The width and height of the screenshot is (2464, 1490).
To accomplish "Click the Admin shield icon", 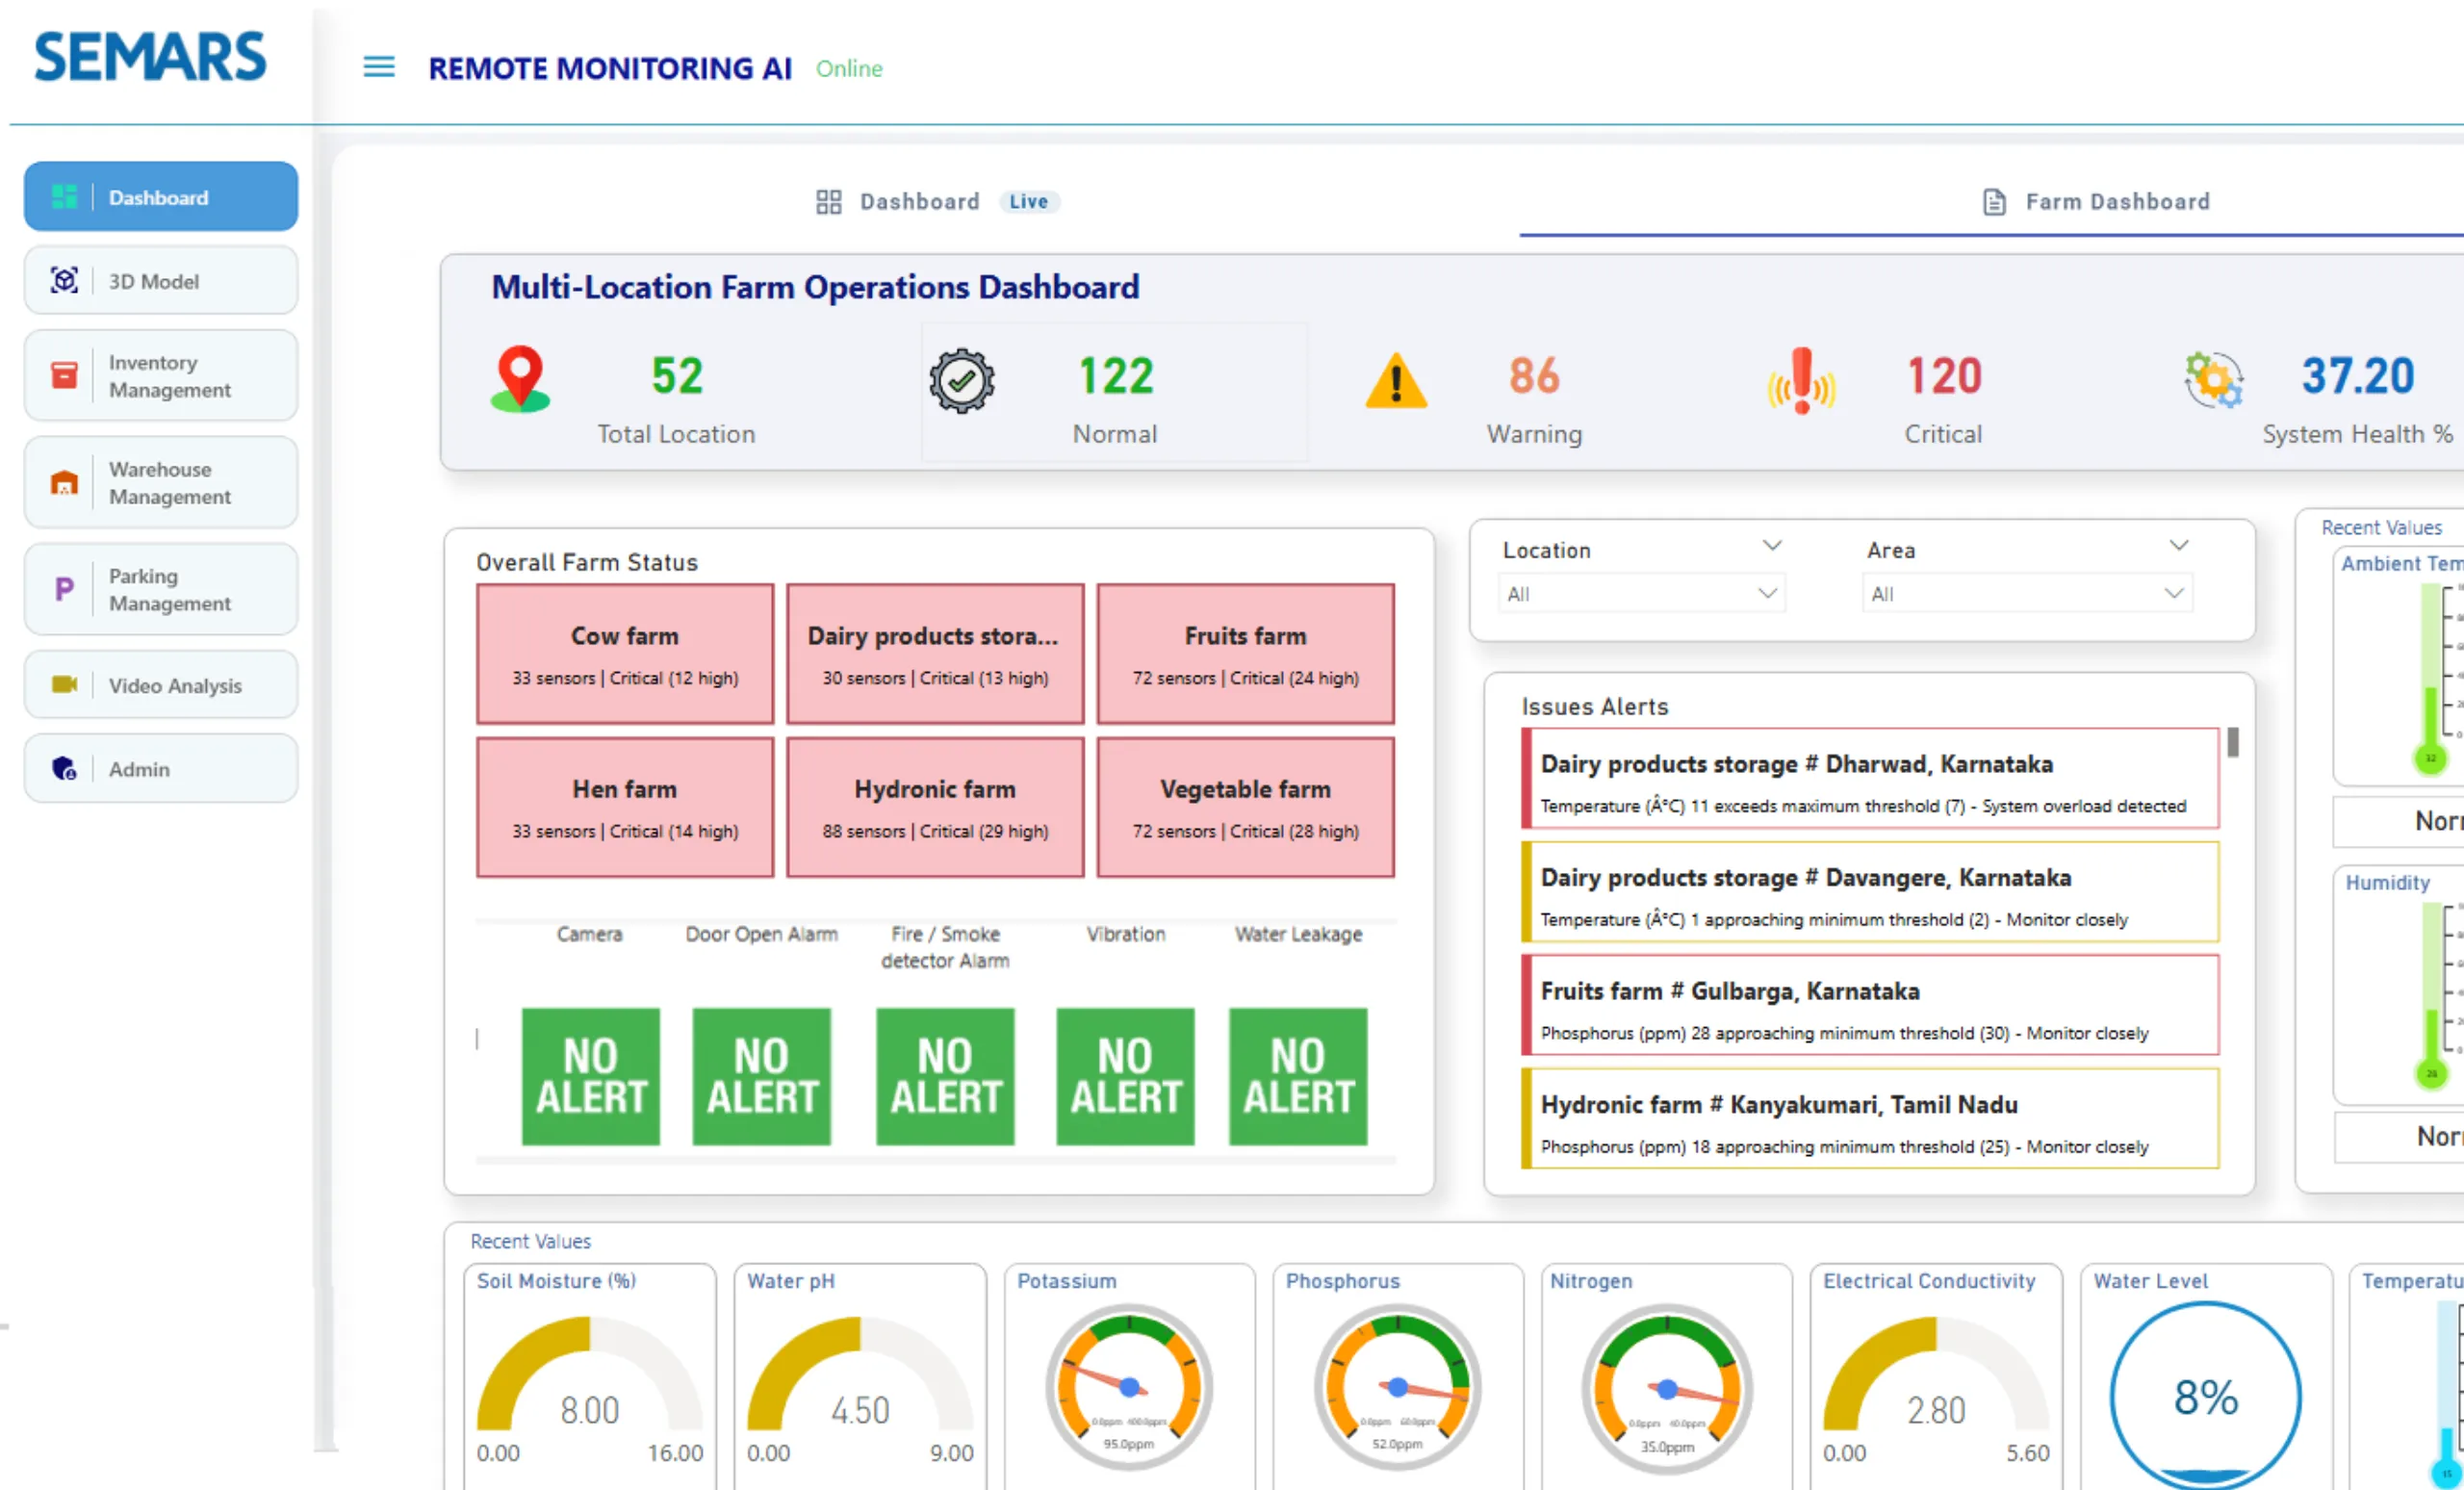I will [x=64, y=768].
